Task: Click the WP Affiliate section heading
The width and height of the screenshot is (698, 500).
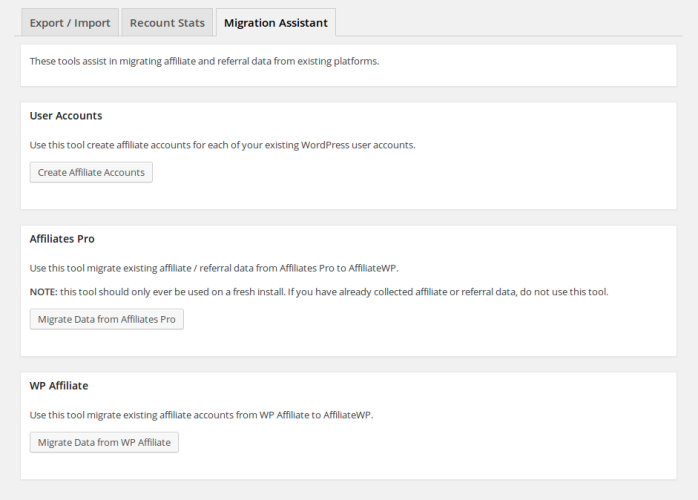Action: (x=59, y=386)
